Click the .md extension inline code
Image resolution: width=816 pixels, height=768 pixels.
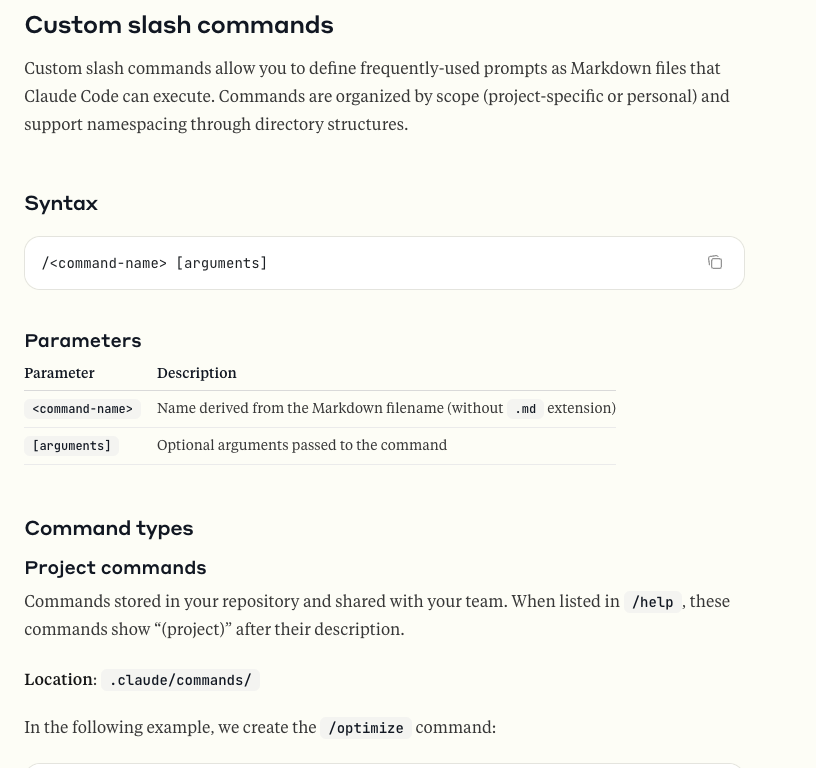(x=525, y=409)
